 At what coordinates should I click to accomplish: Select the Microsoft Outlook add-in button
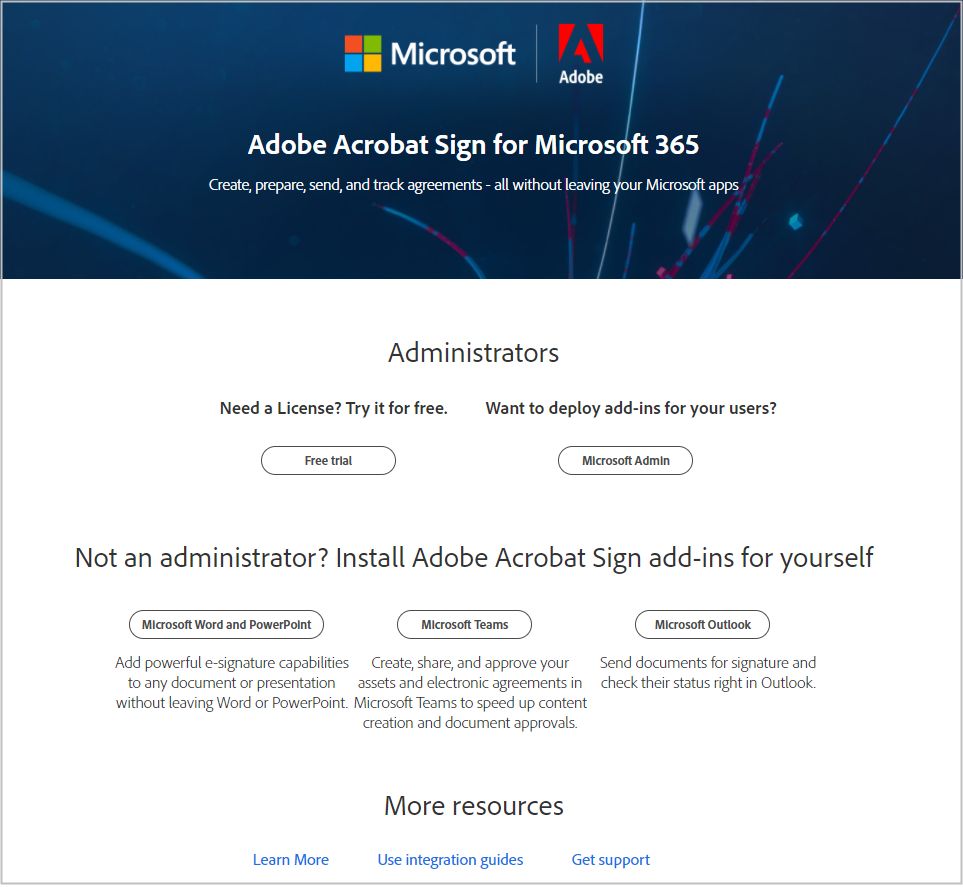point(702,625)
